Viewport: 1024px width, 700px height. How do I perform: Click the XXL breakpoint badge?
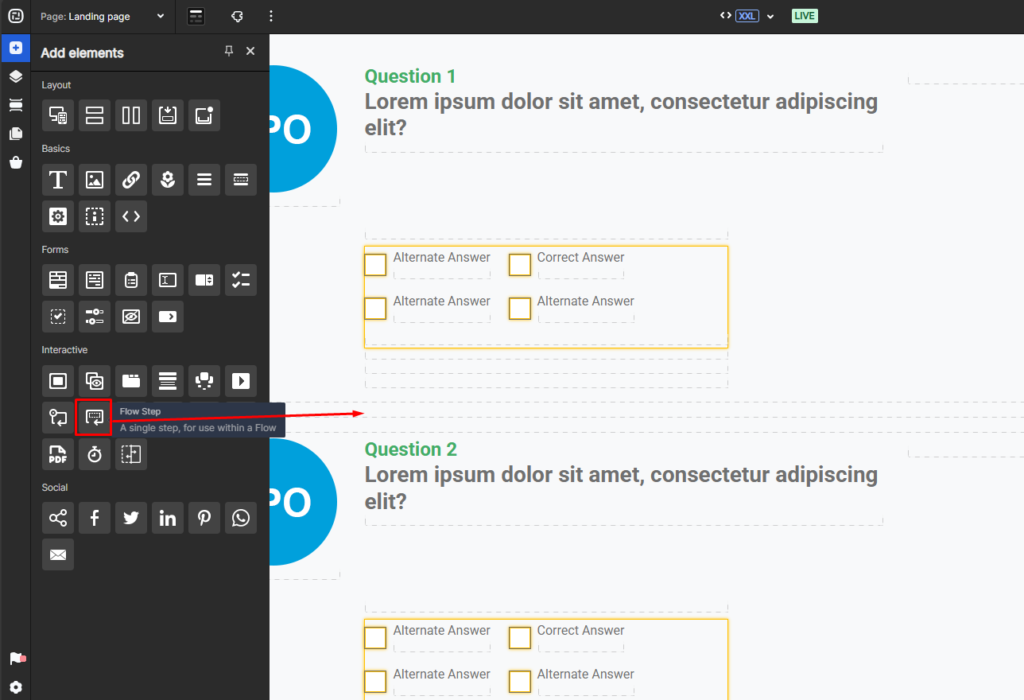pyautogui.click(x=747, y=16)
